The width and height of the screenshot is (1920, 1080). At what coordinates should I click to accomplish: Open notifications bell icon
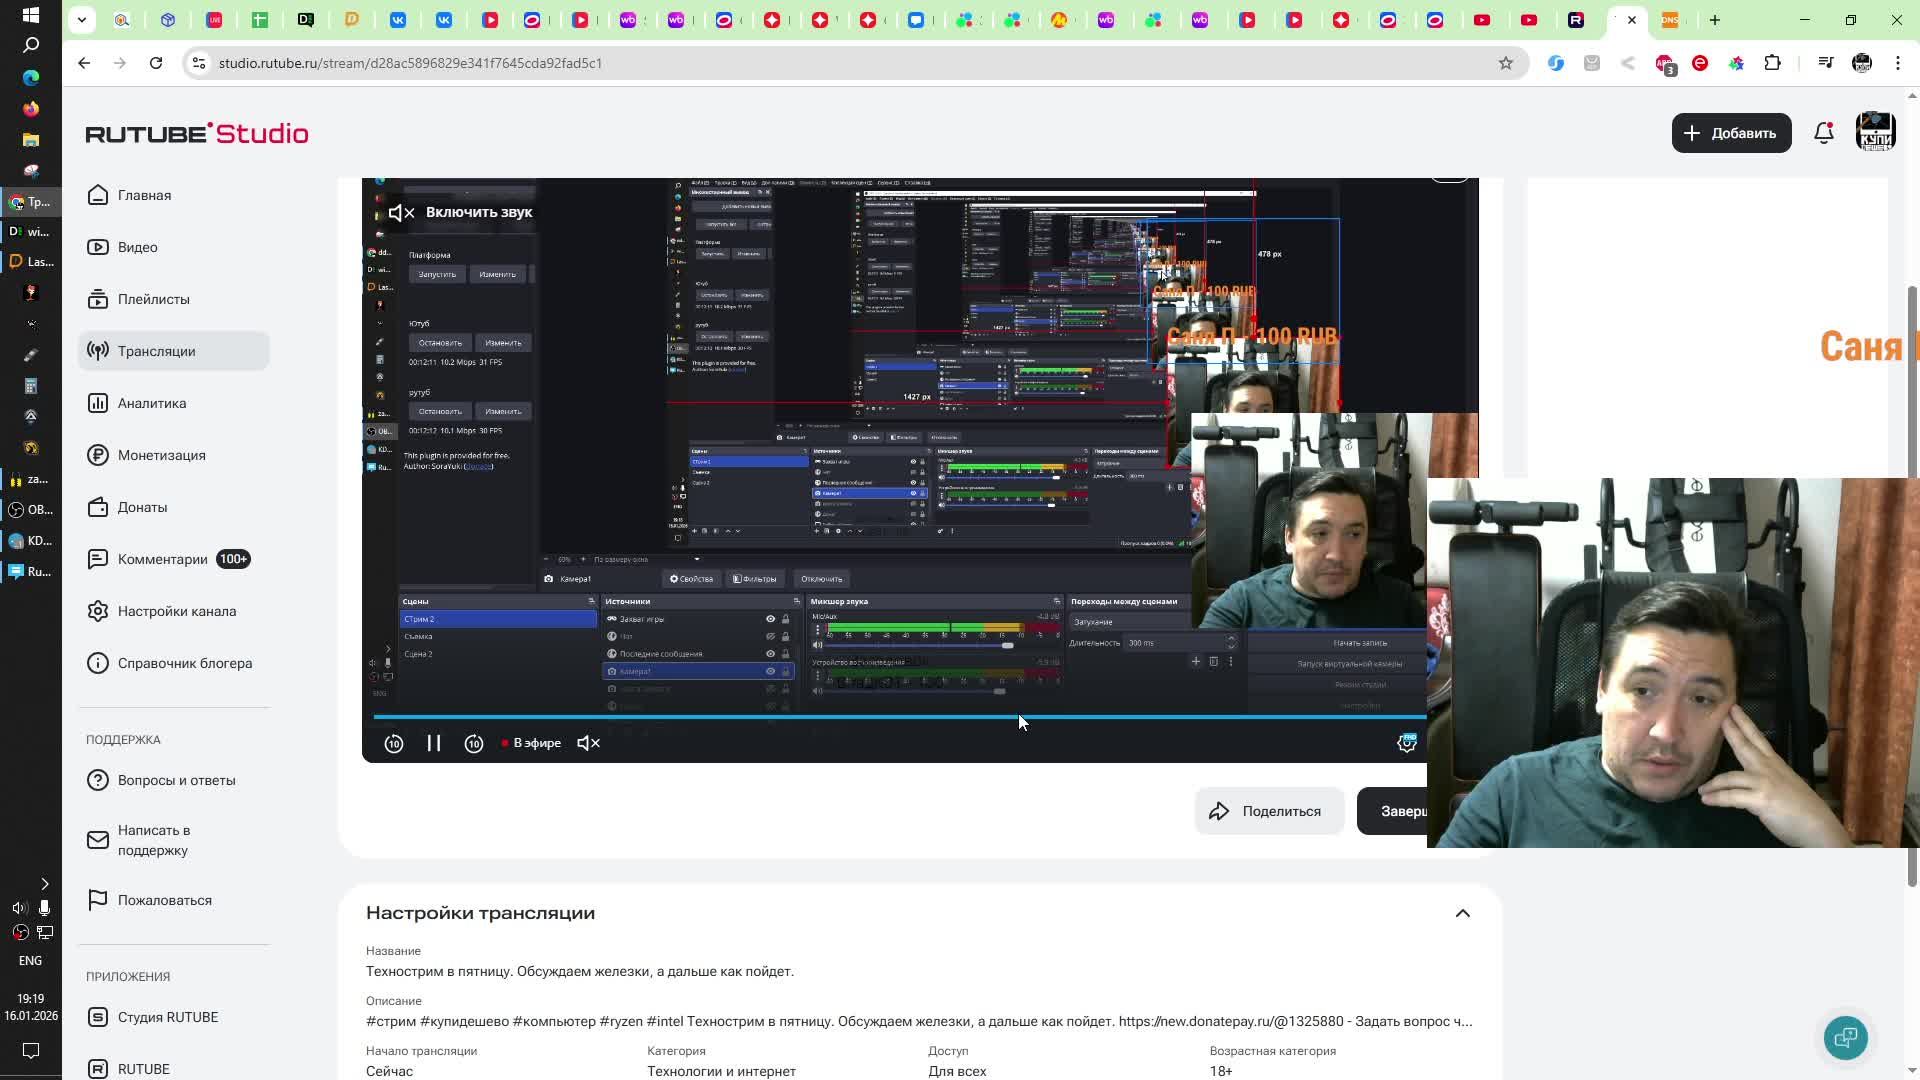pos(1823,133)
